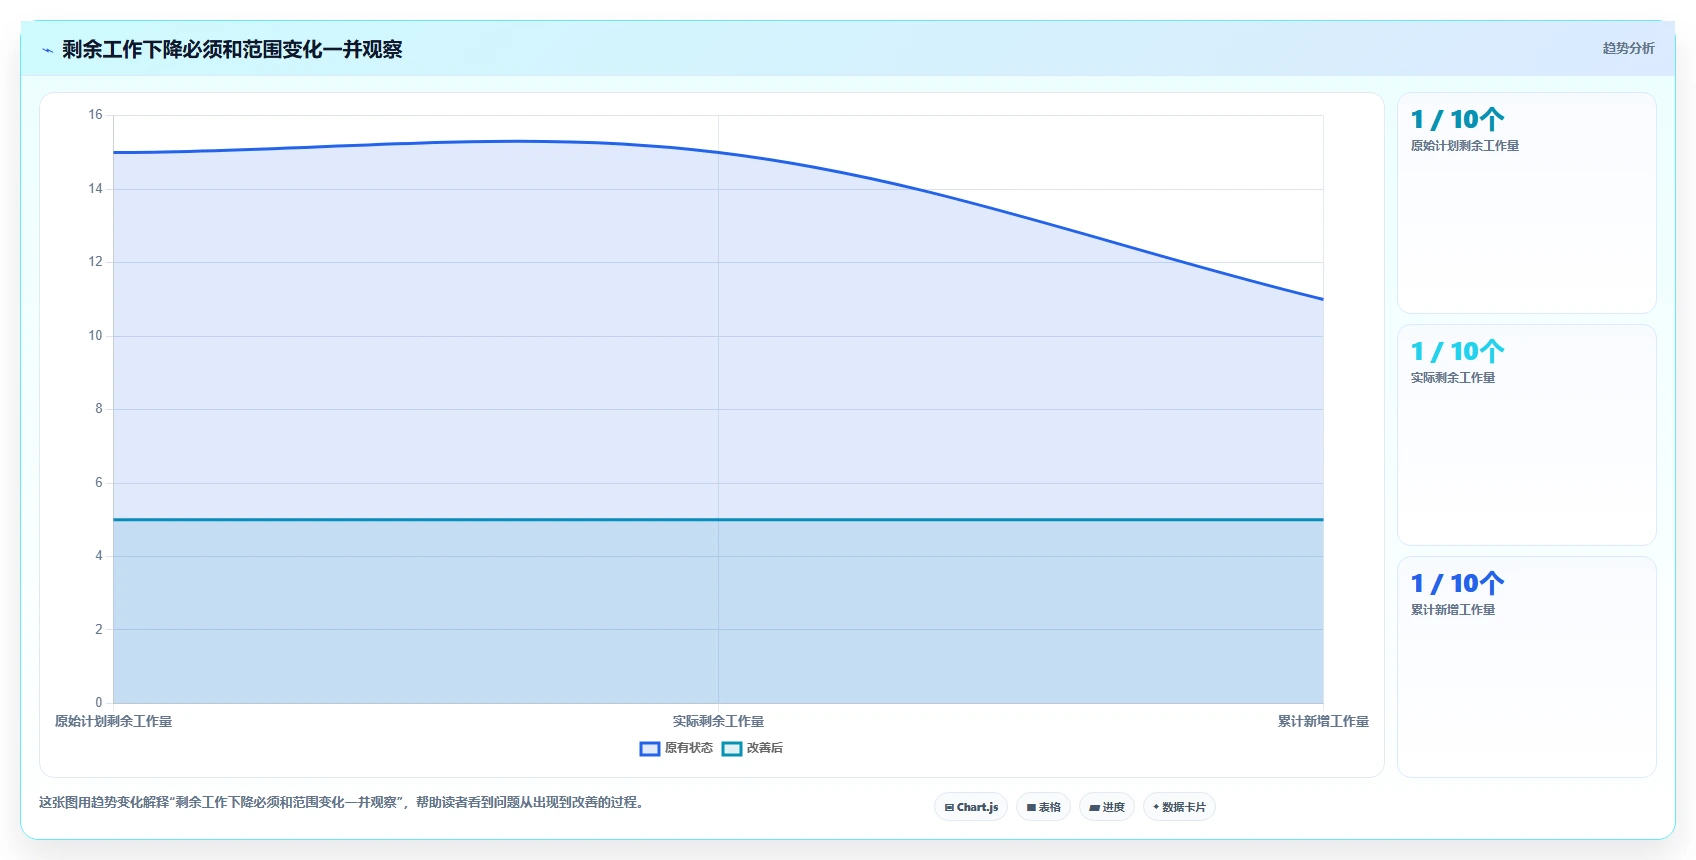Click y-axis value 6
Viewport: 1696px width, 860px height.
click(99, 483)
